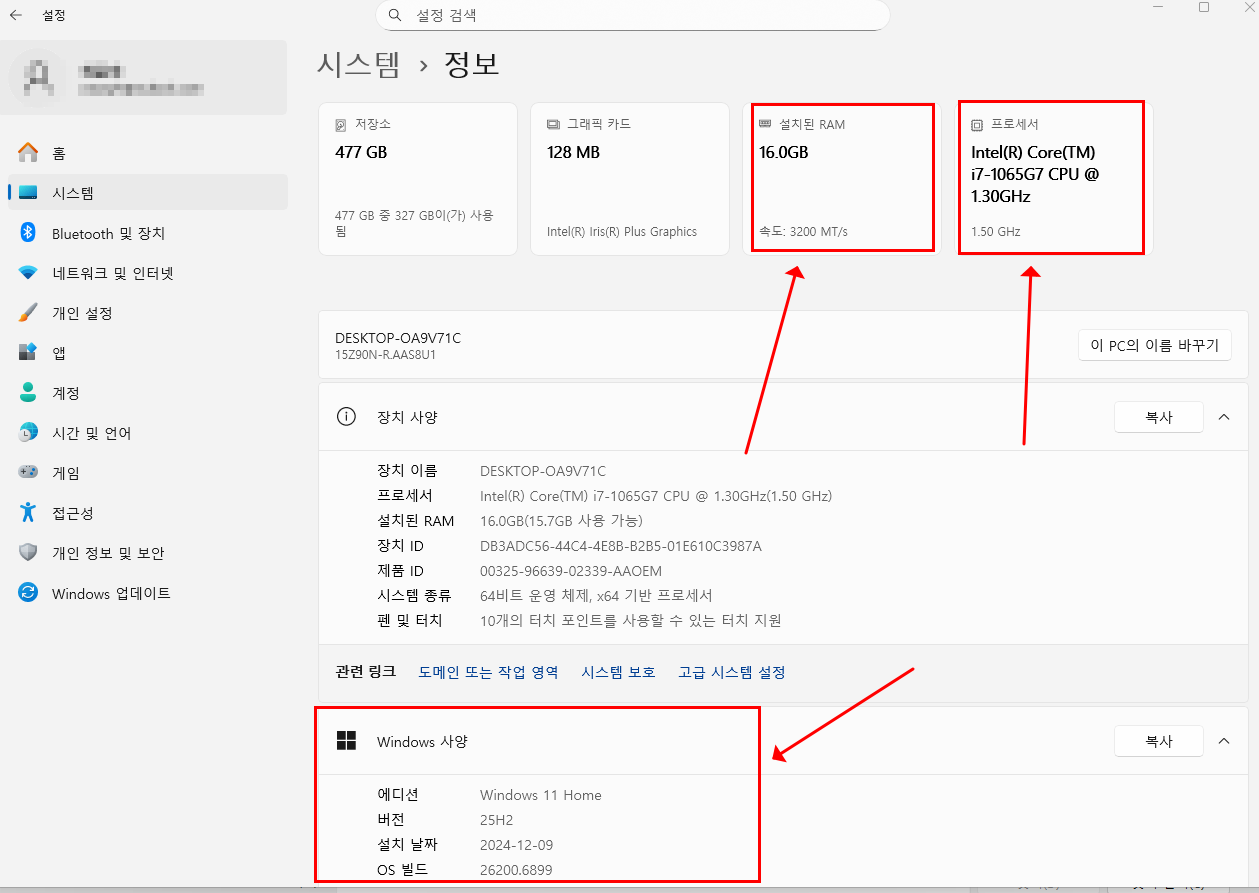
Task: Click the model text 15Z90N-R.AAS8U1
Action: click(x=385, y=355)
